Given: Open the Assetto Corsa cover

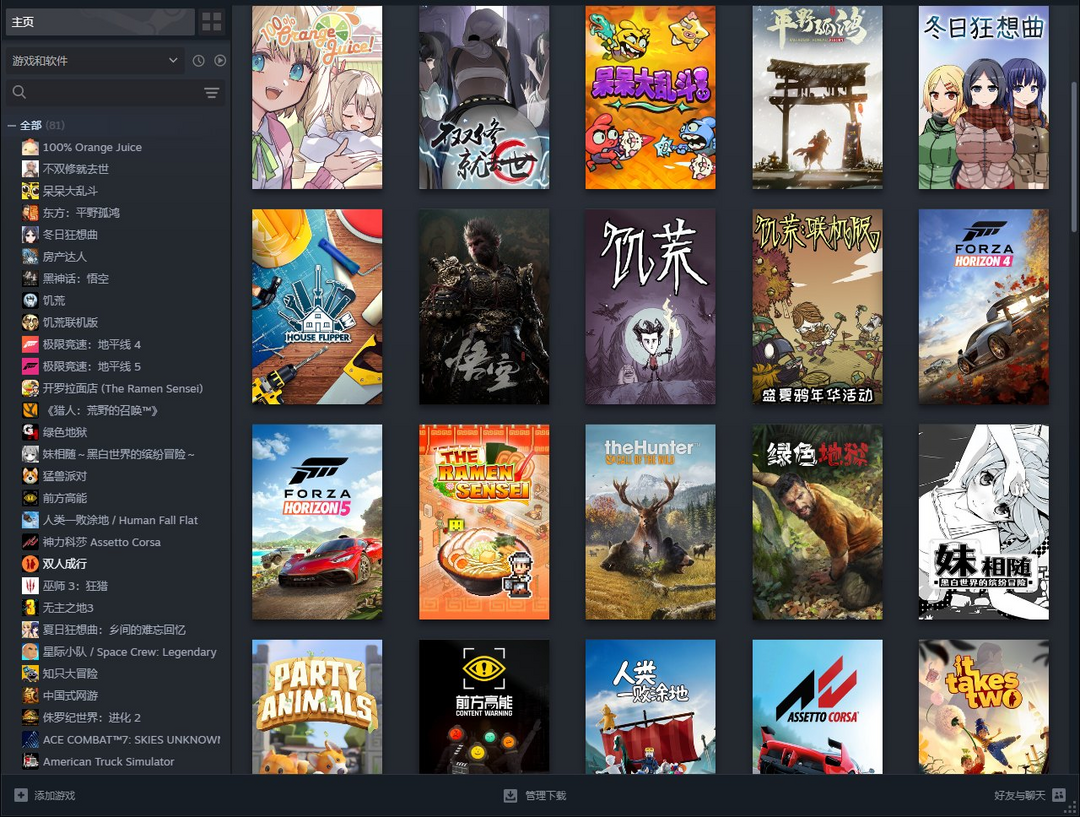Looking at the screenshot, I should (817, 707).
